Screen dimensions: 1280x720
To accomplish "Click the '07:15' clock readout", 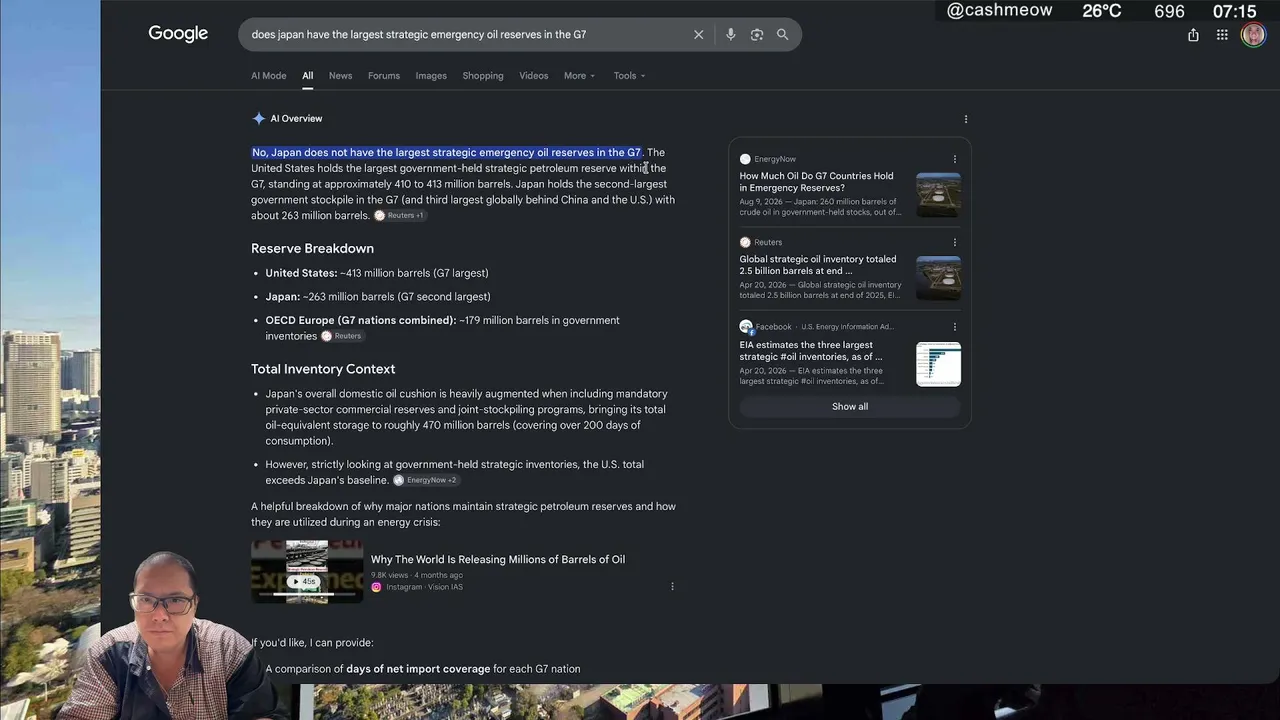I will pos(1234,11).
